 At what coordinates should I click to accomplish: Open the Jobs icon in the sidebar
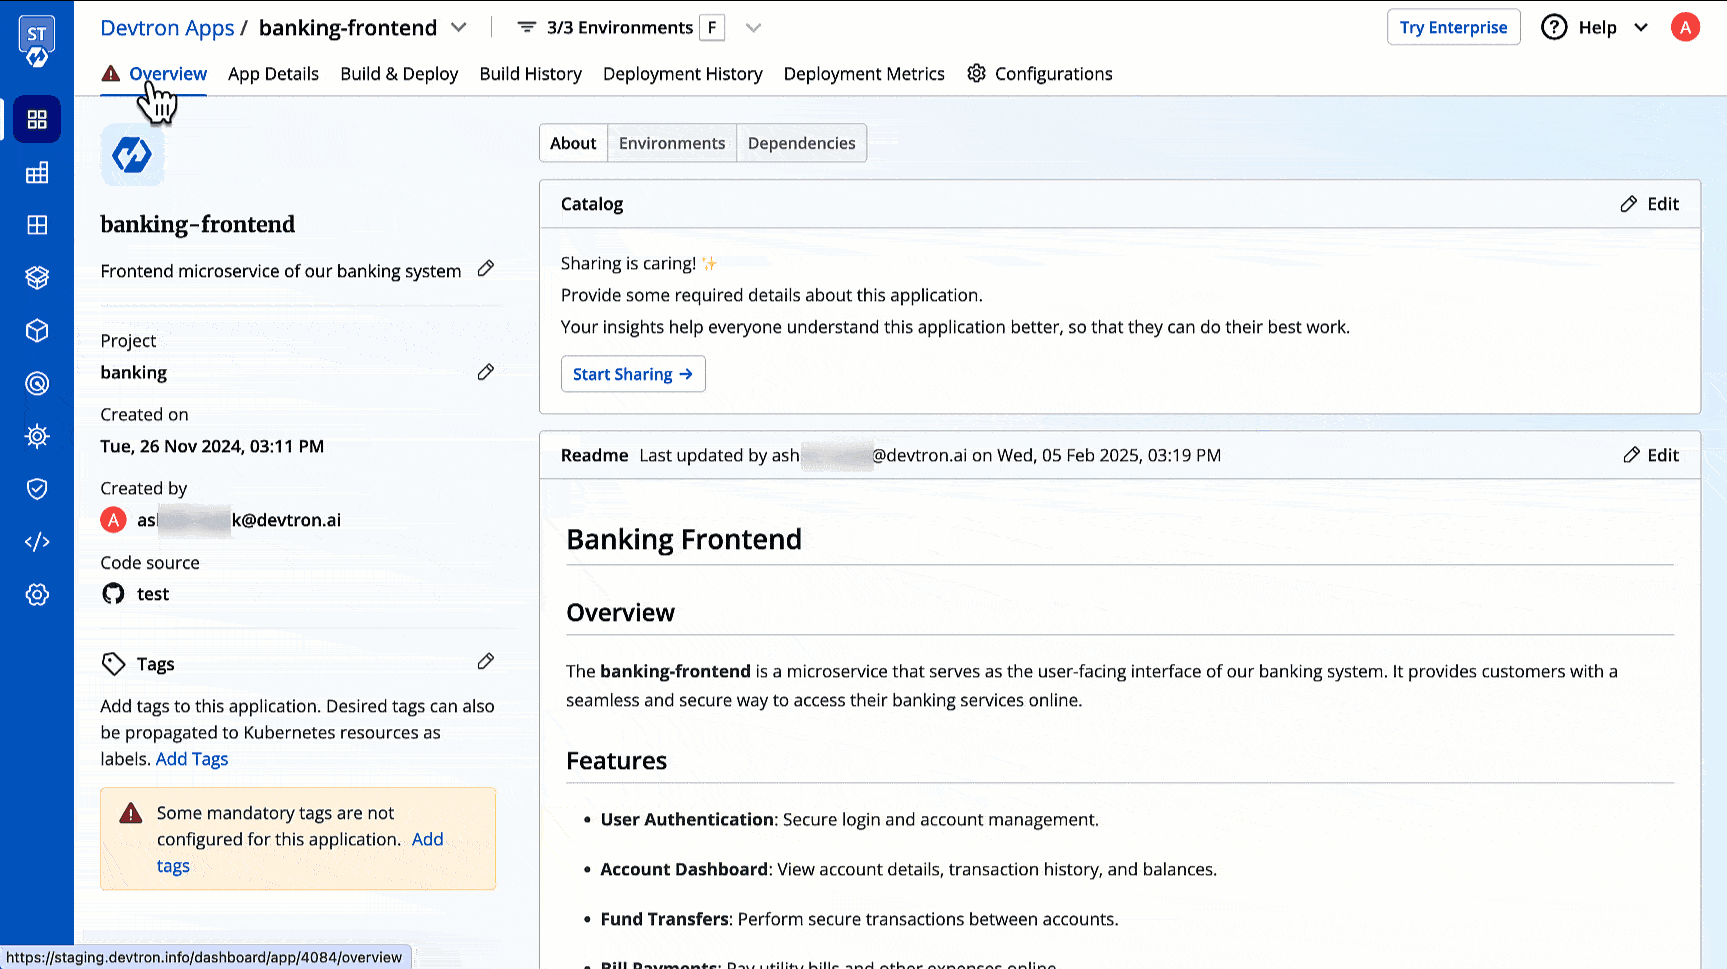pos(37,172)
